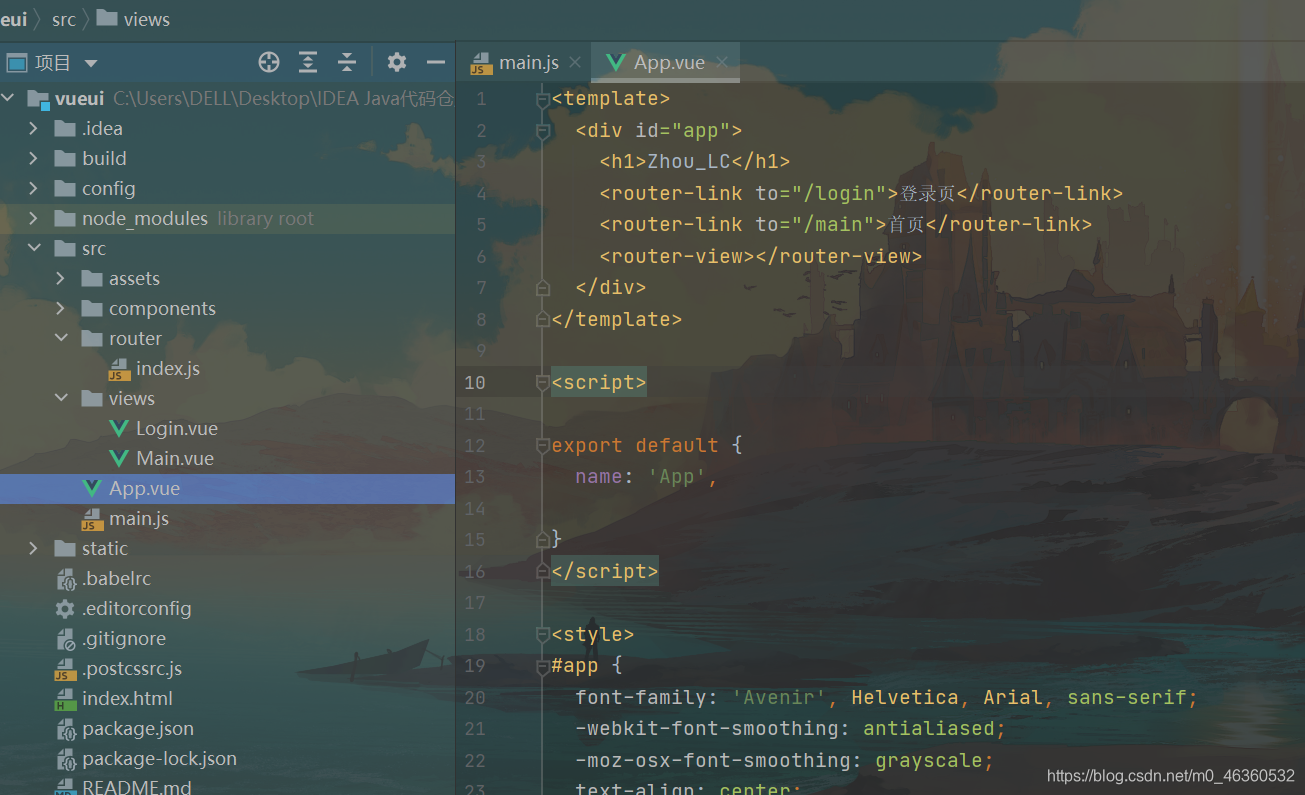Click the HTML icon of index.html
The height and width of the screenshot is (795, 1305).
[x=65, y=699]
